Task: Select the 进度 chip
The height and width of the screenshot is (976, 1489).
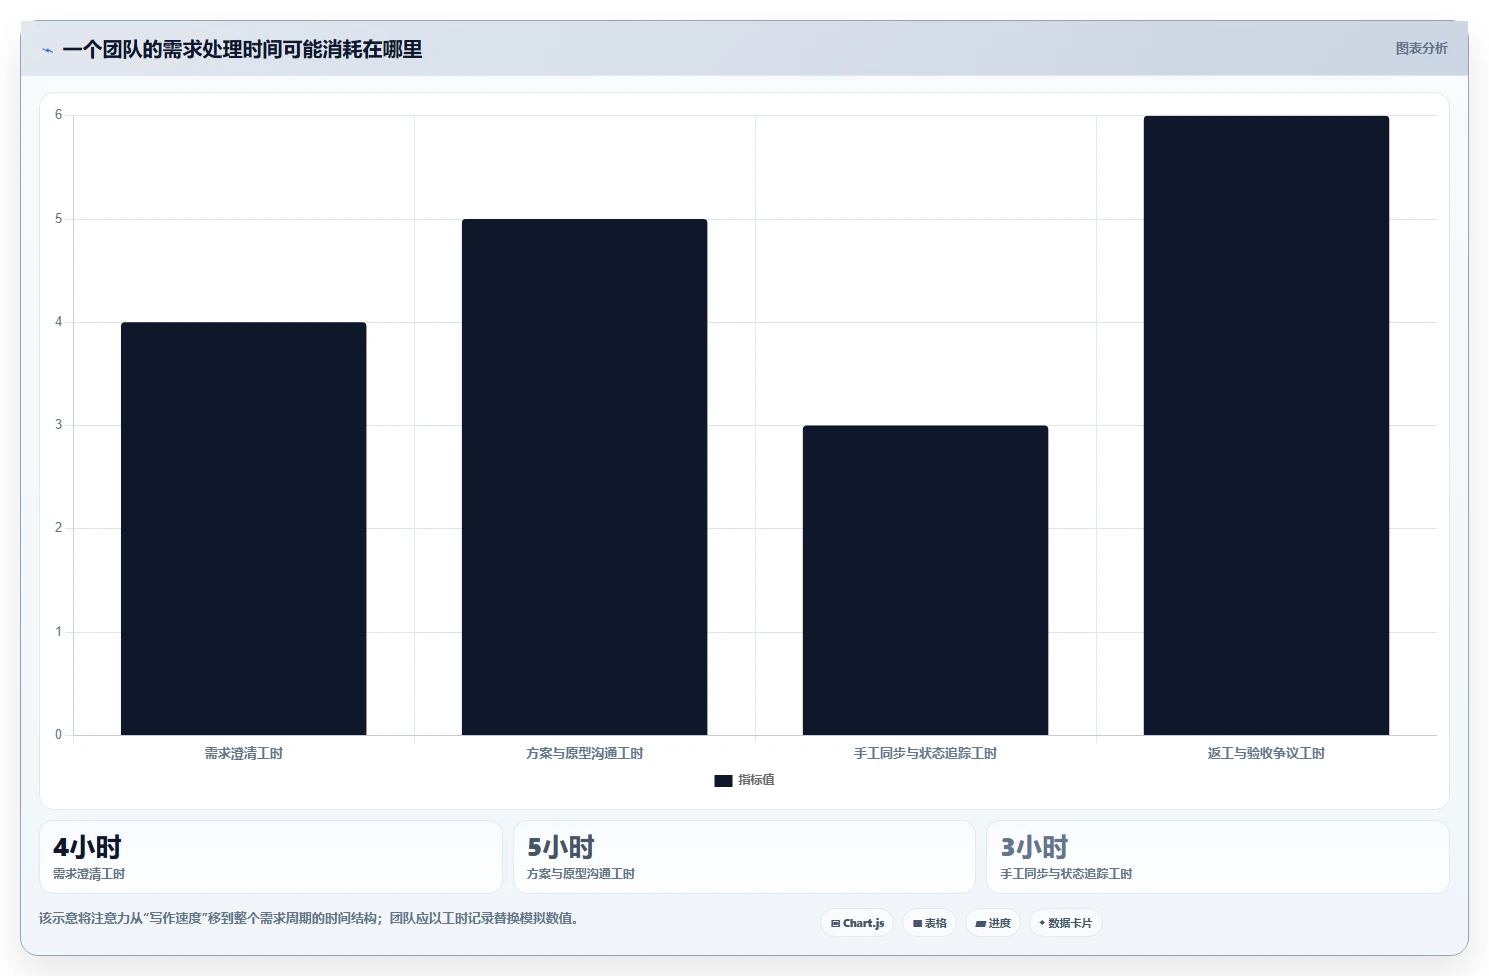Action: [x=993, y=923]
